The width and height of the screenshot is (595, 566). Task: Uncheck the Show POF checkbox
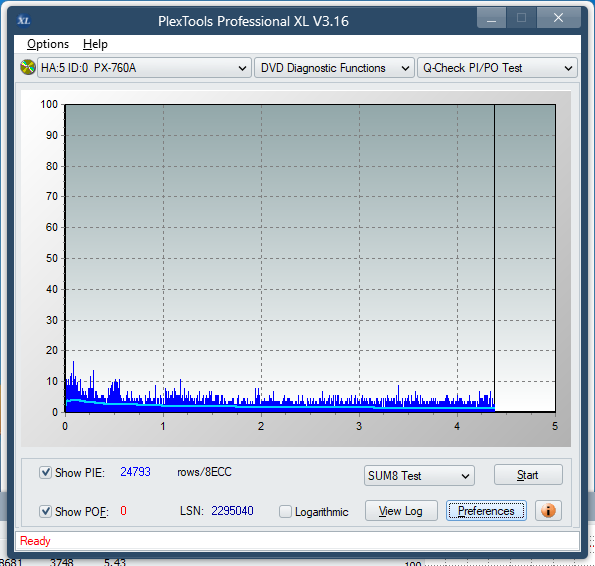click(45, 511)
